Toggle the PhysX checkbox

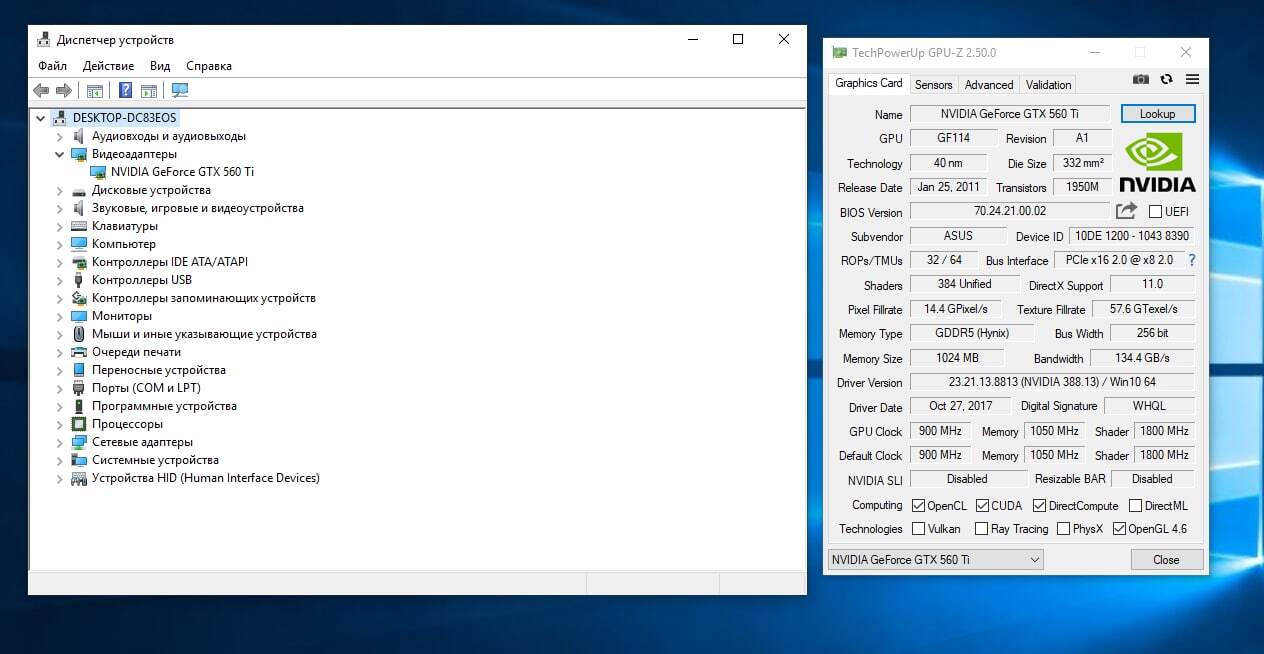(x=1064, y=529)
